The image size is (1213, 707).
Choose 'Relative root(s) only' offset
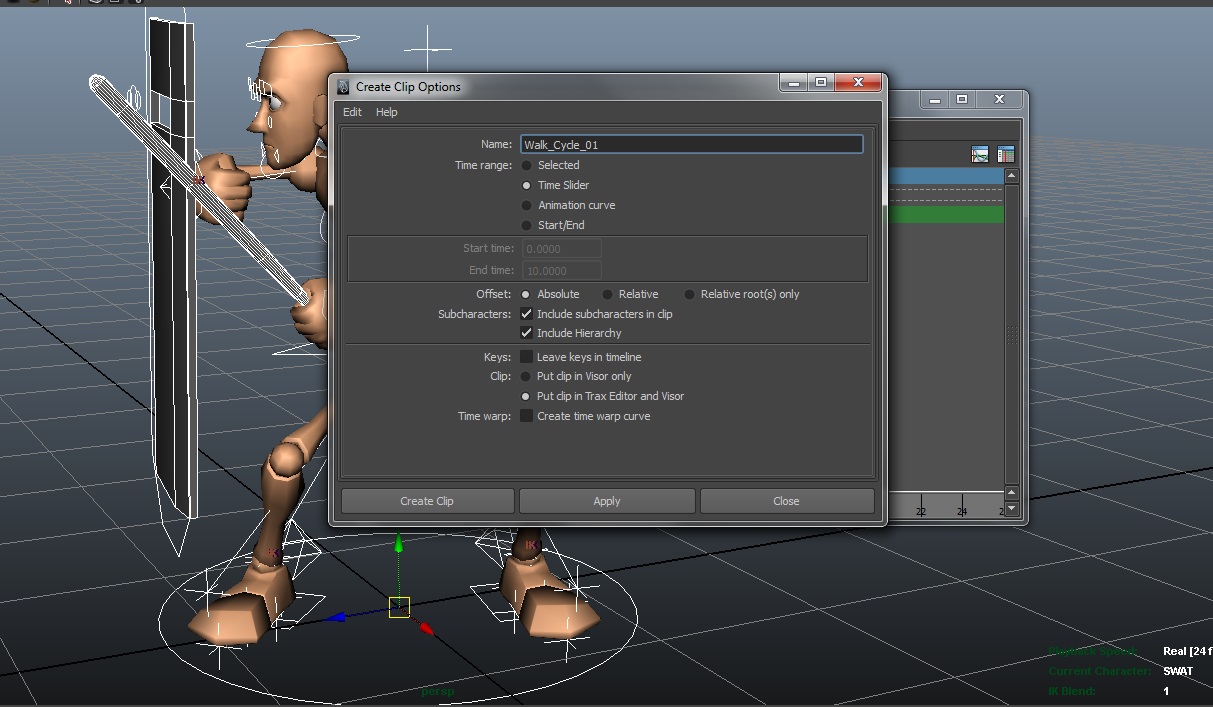pyautogui.click(x=689, y=294)
